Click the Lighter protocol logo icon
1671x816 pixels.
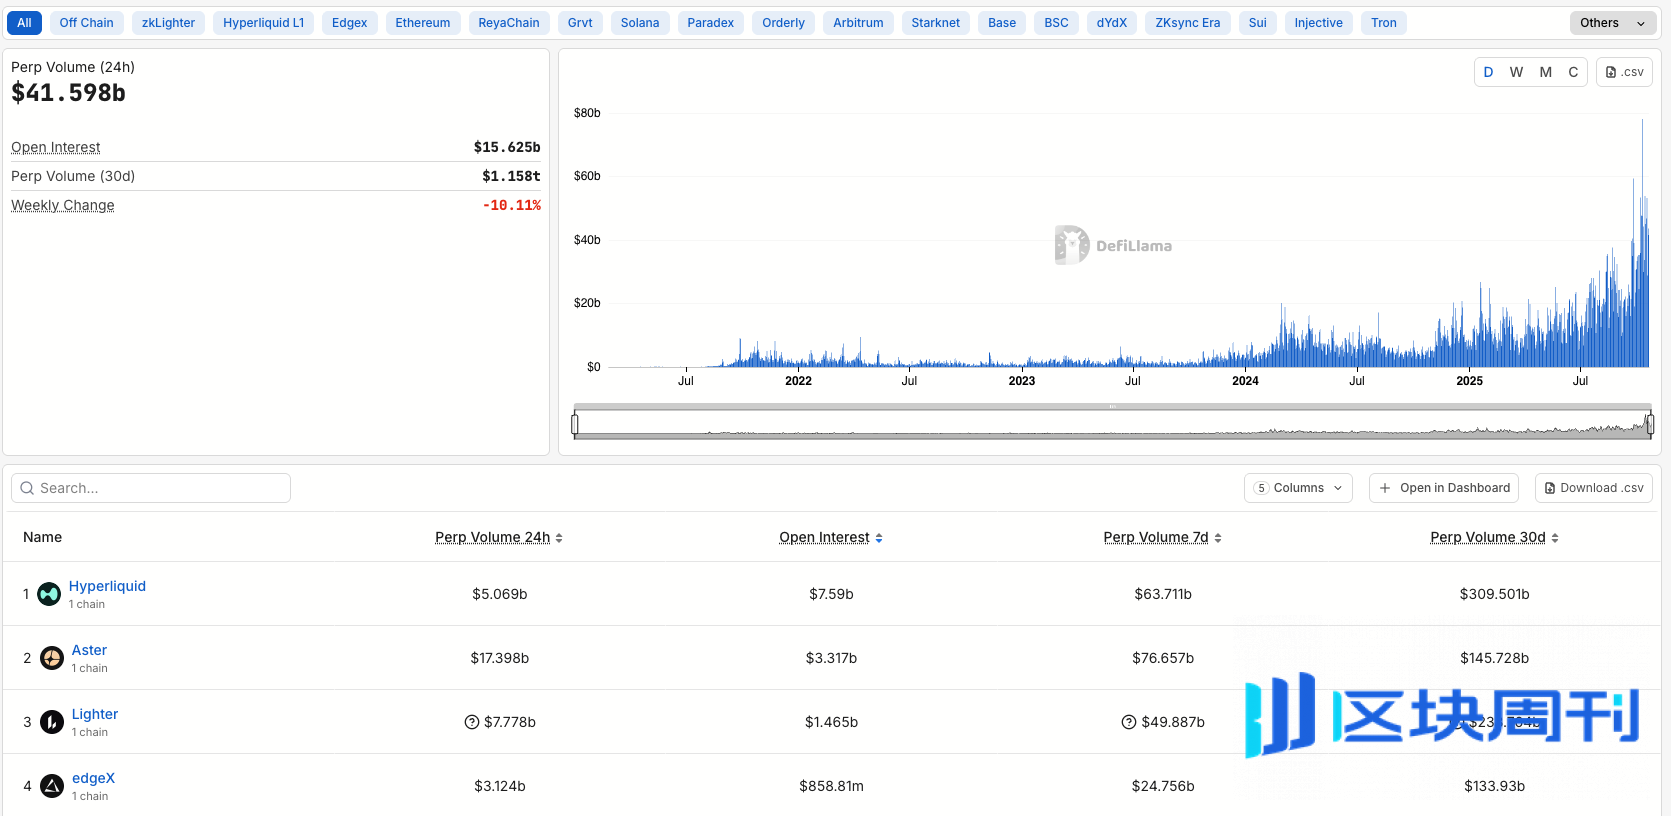(x=52, y=722)
